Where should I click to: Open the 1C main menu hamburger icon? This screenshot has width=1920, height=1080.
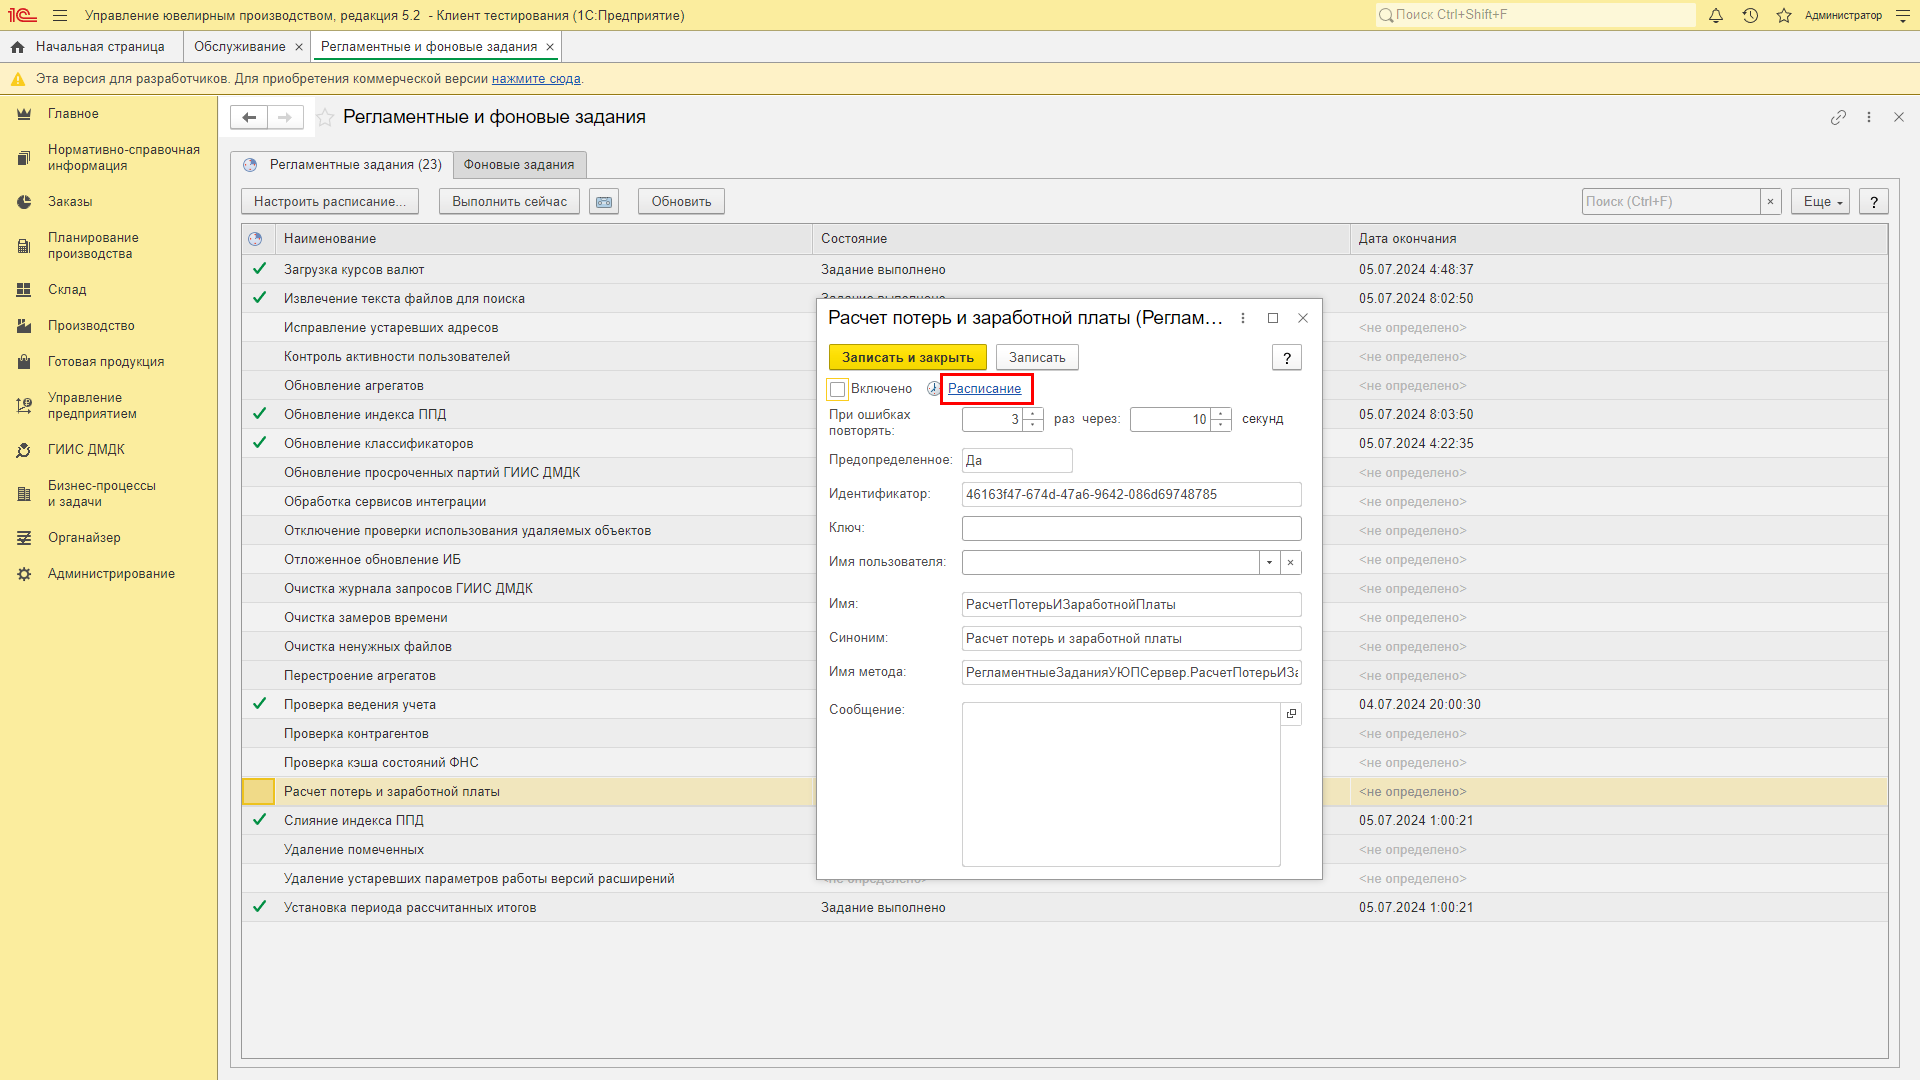[x=60, y=16]
